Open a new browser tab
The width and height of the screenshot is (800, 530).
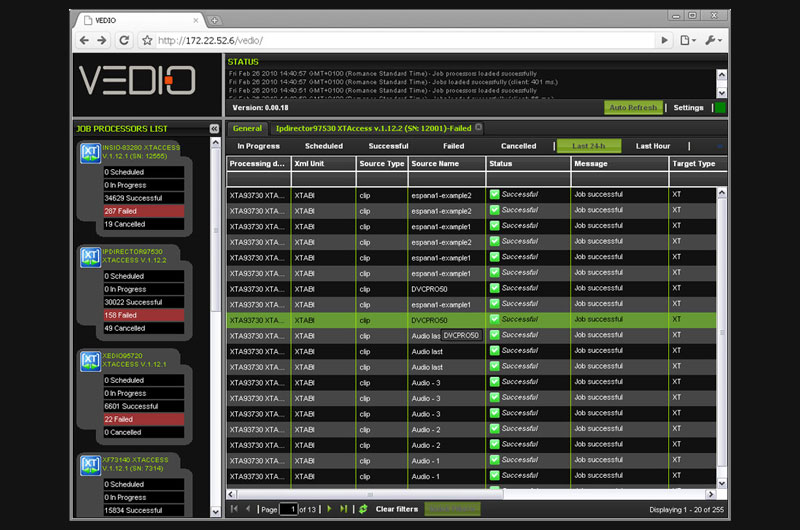tap(215, 20)
